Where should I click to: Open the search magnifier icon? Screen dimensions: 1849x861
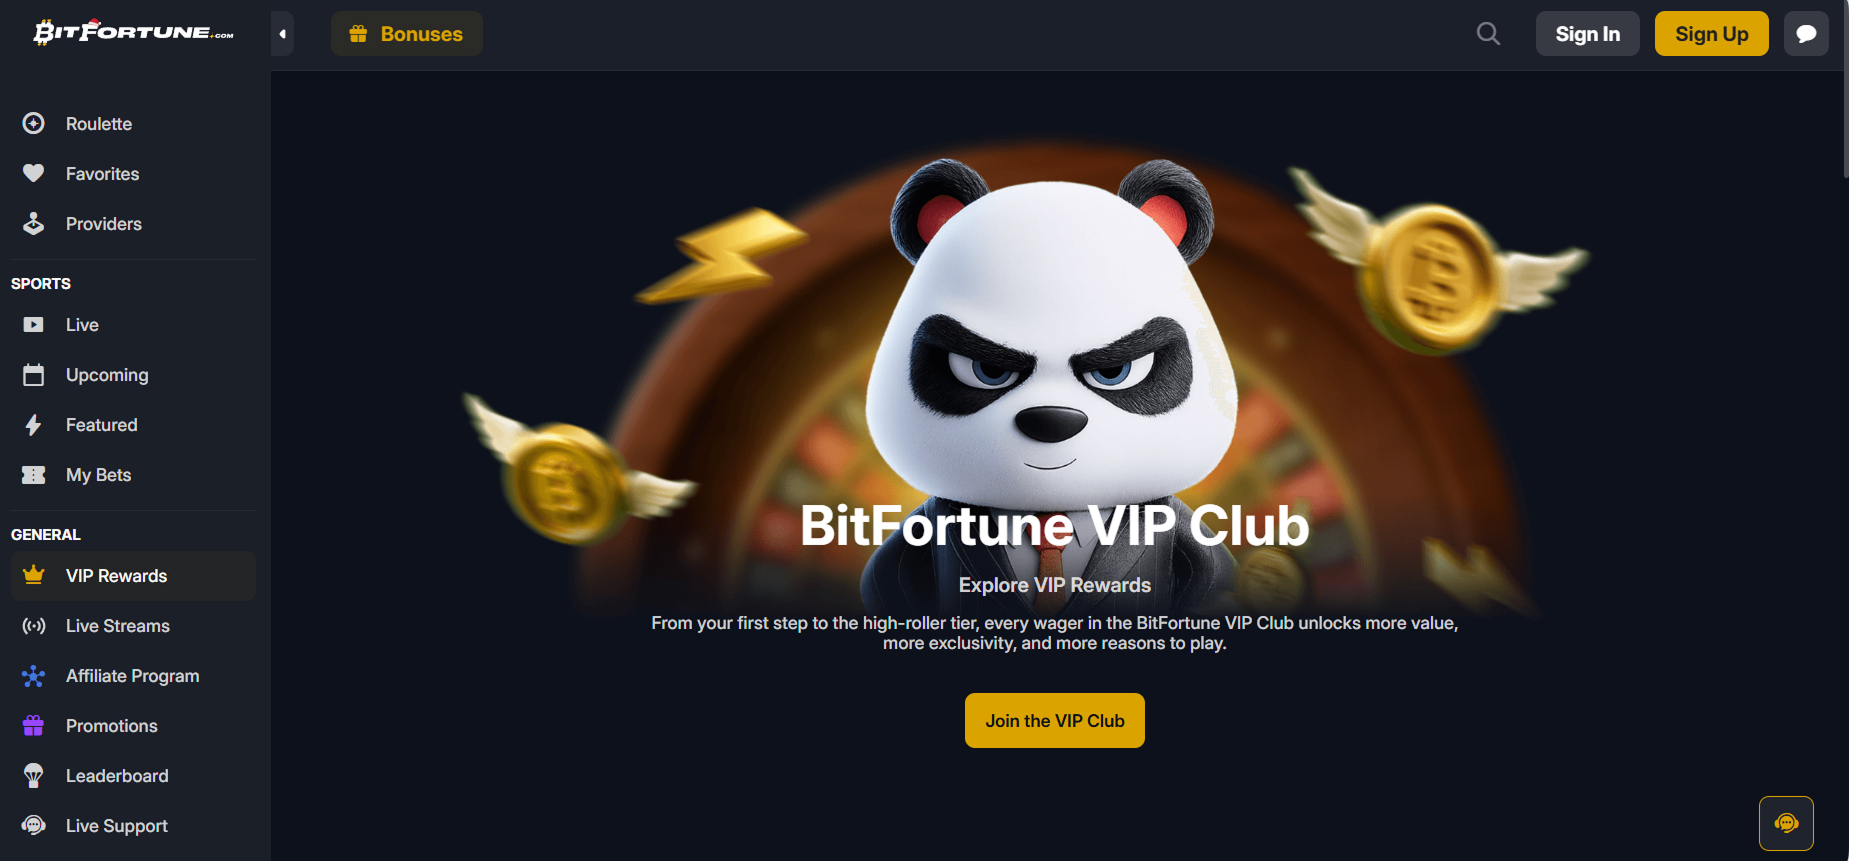click(x=1488, y=34)
